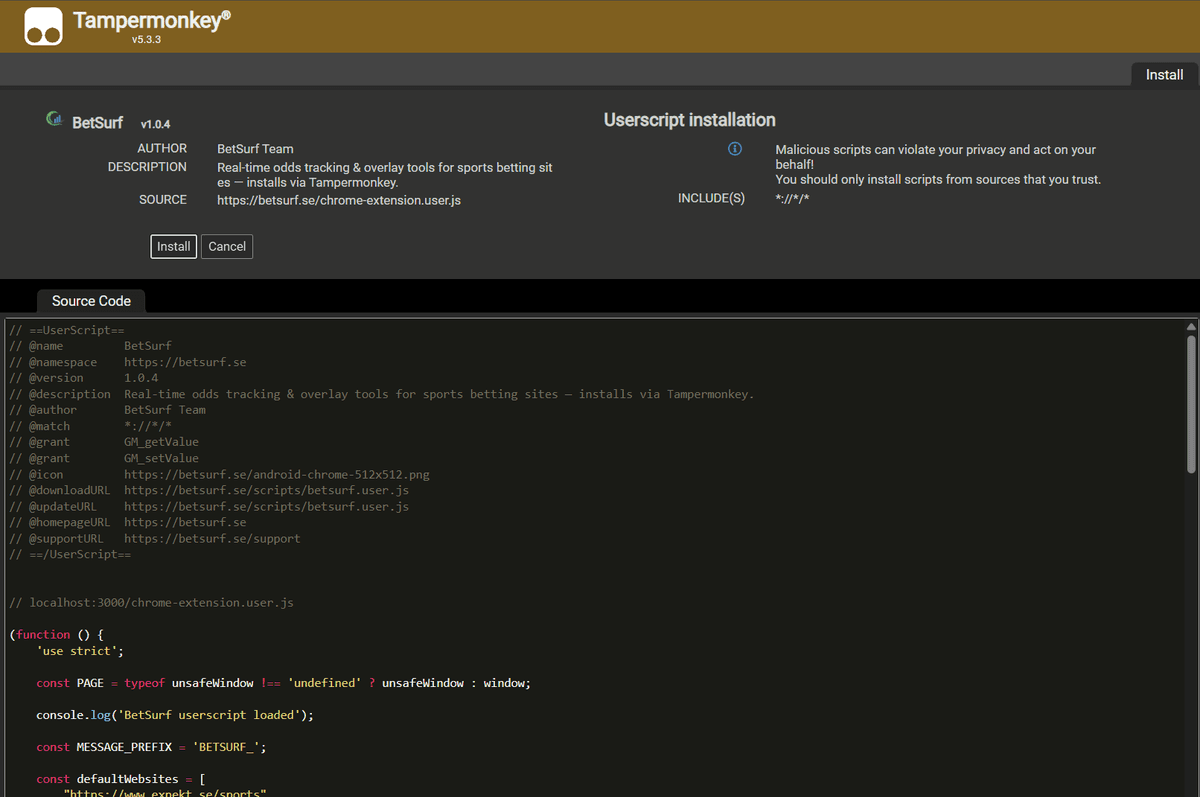Cancel the userscript installation

pos(227,246)
